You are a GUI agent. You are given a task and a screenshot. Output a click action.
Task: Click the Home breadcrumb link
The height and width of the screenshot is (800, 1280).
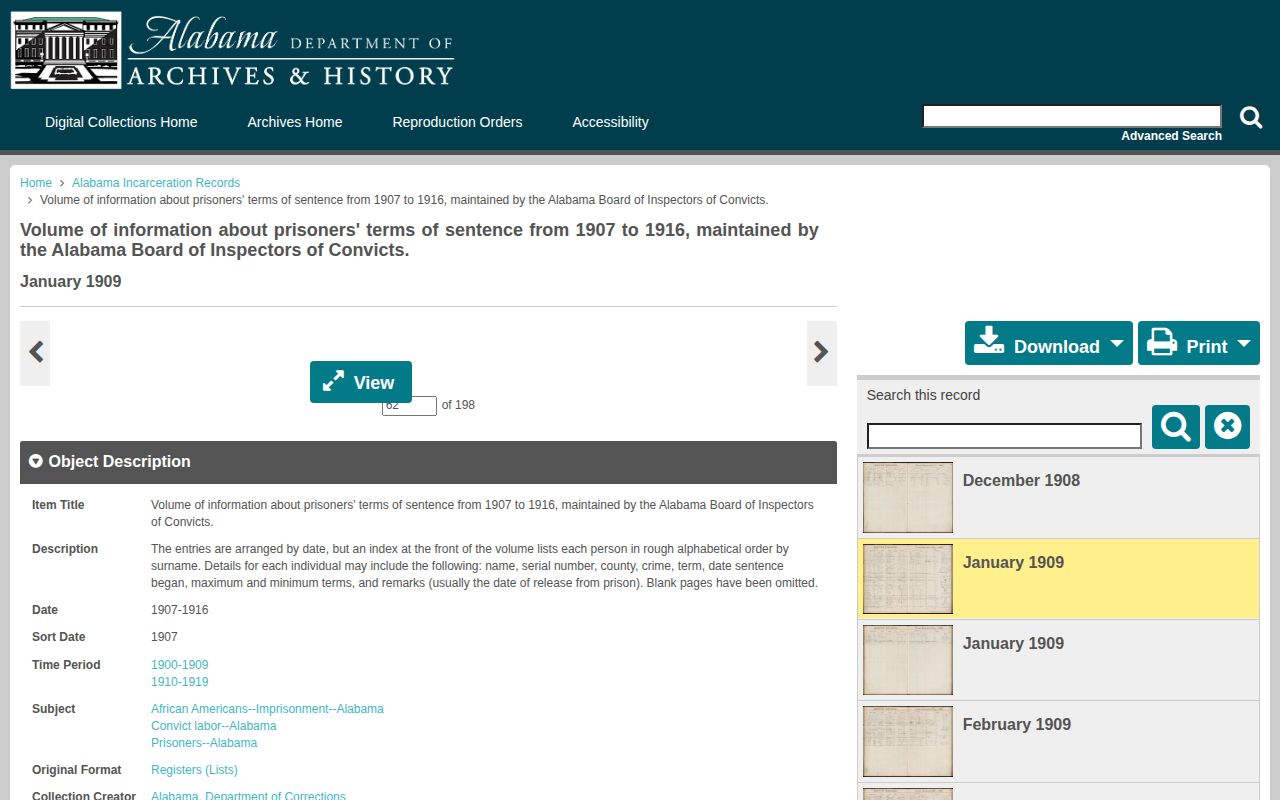(36, 183)
